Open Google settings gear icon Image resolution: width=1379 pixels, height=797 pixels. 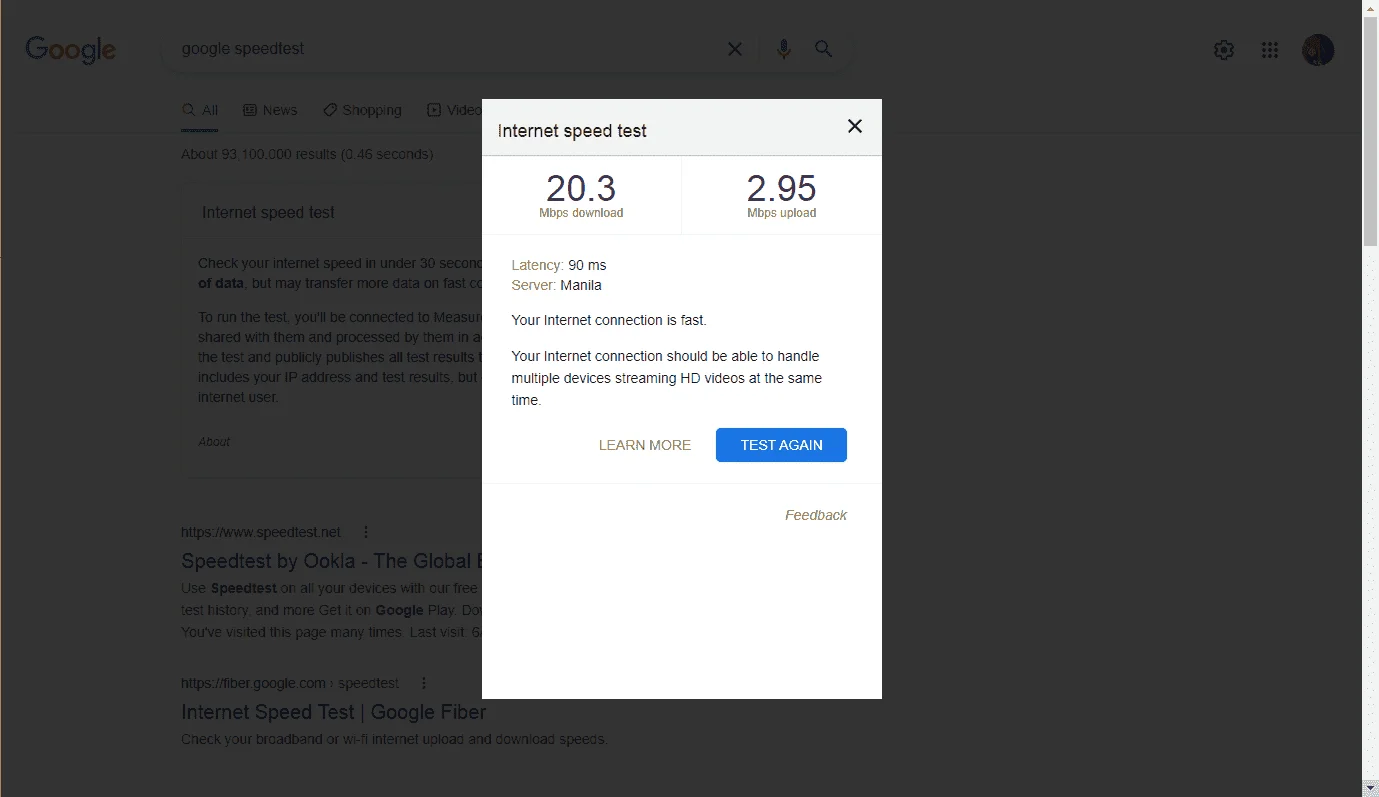(1224, 50)
